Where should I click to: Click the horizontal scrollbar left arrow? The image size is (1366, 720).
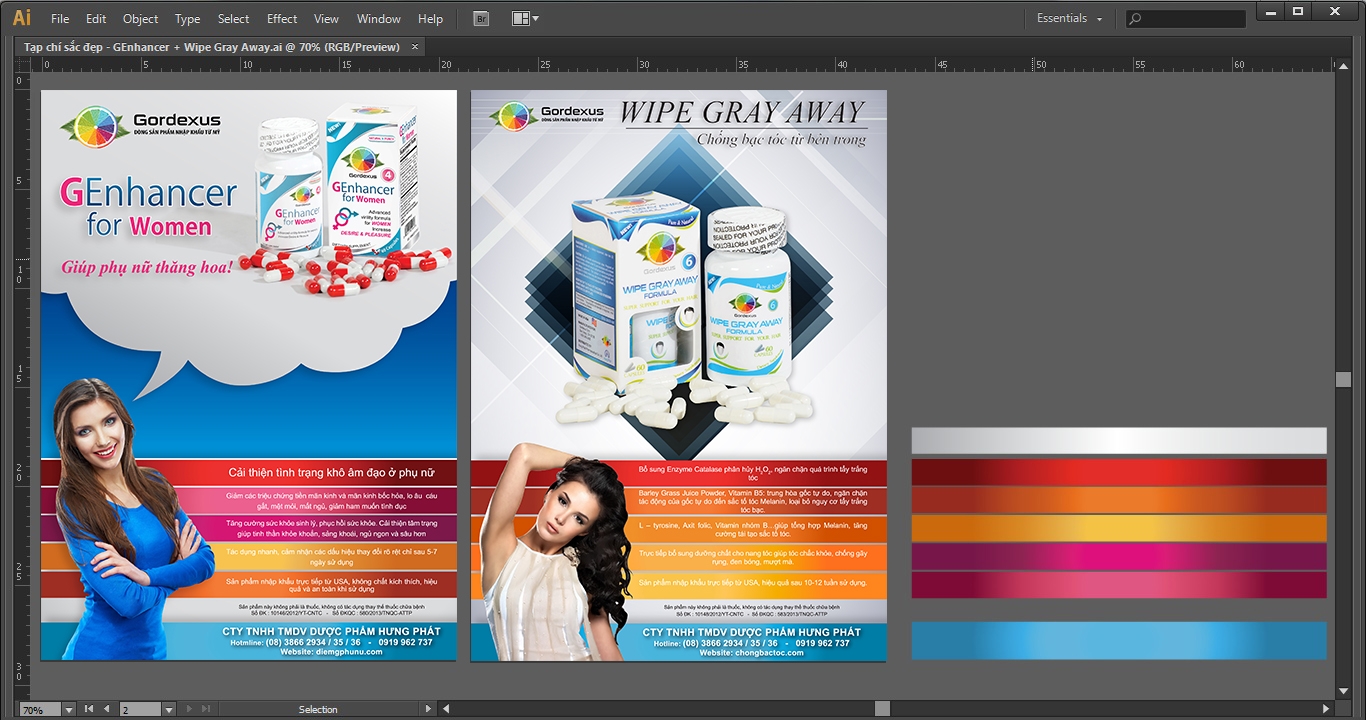coord(445,709)
